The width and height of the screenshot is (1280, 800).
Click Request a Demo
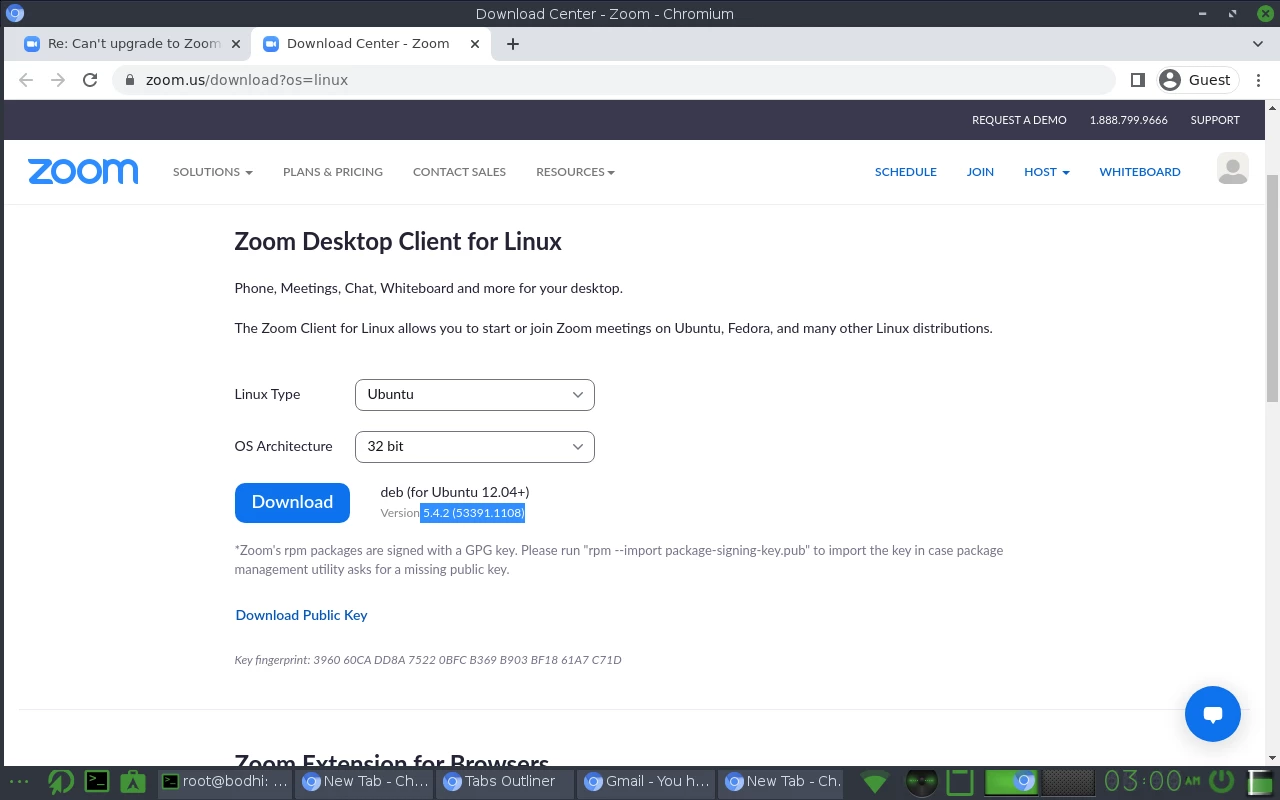[x=1019, y=120]
